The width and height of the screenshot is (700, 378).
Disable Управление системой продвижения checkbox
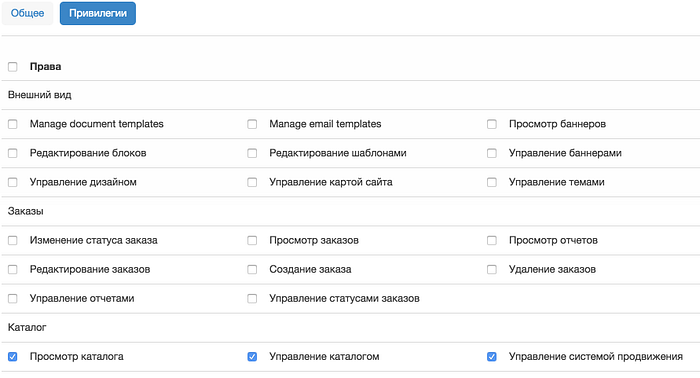tap(492, 357)
